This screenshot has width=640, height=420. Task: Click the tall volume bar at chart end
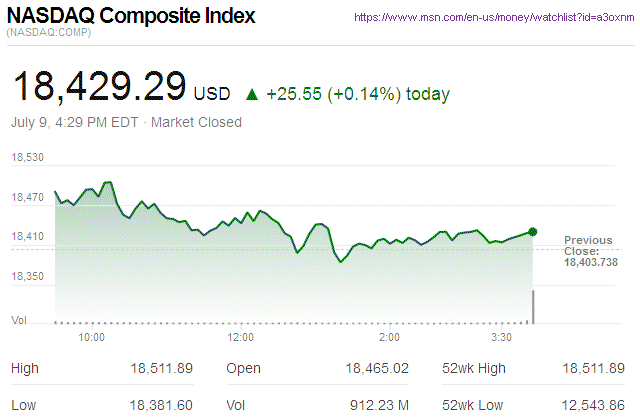[x=533, y=307]
